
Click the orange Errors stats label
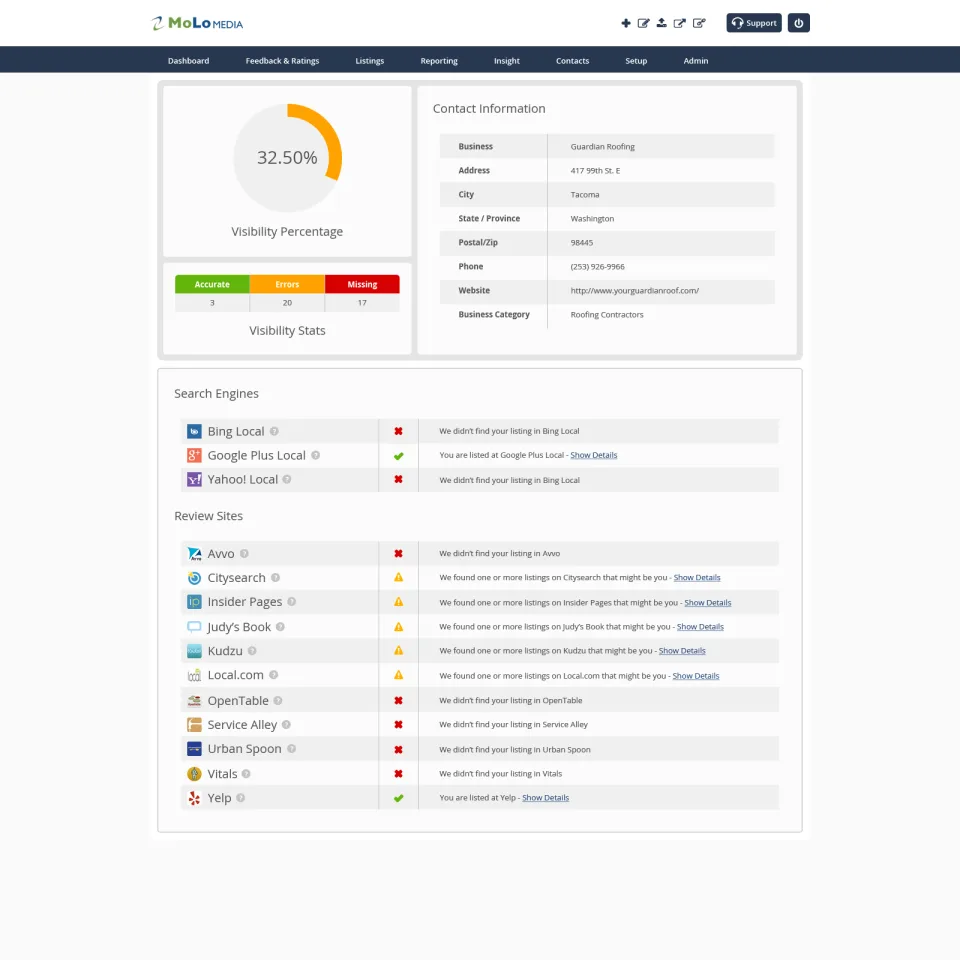tap(287, 284)
